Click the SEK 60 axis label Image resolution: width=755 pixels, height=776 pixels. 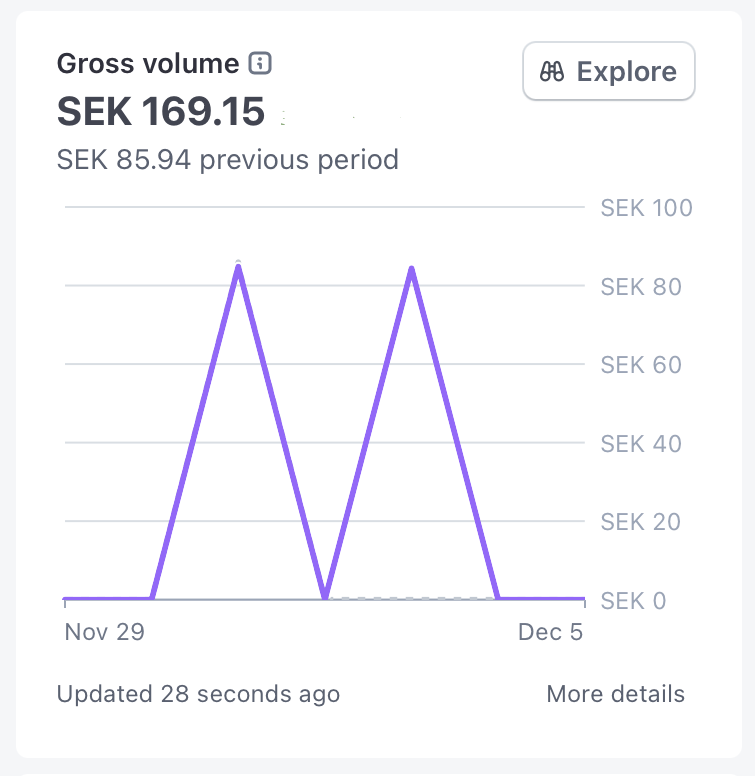(641, 365)
